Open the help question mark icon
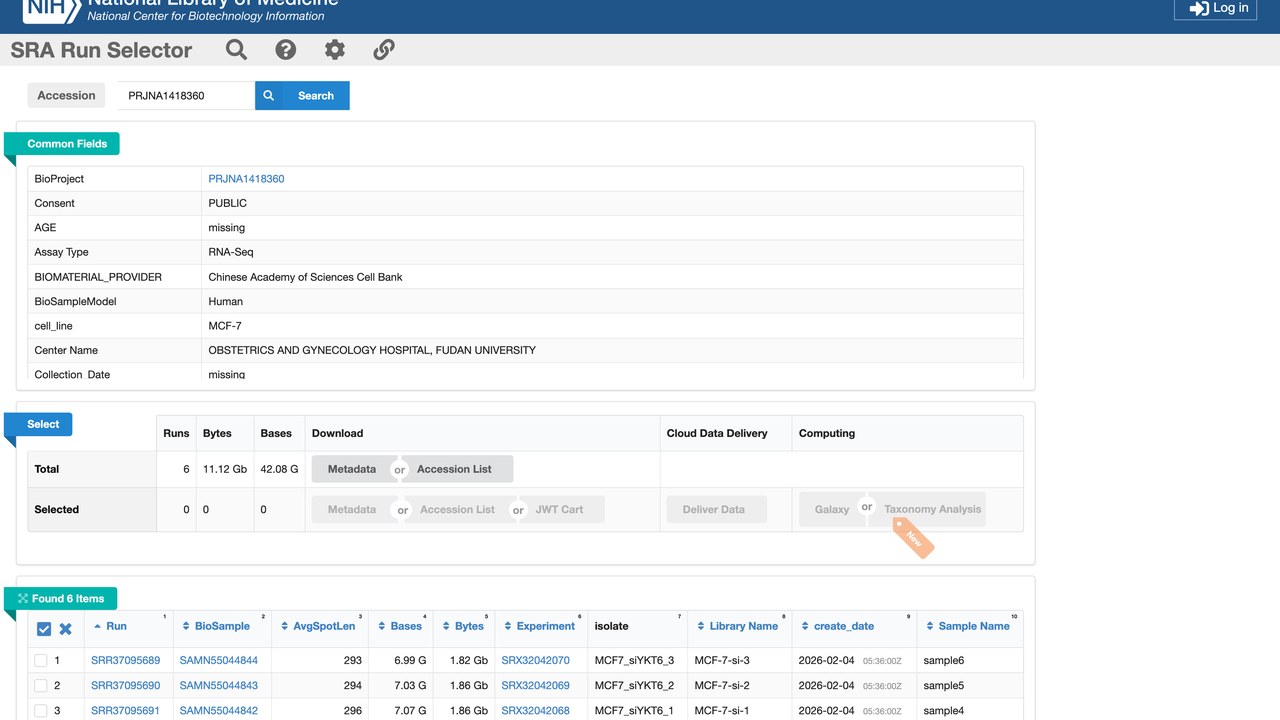The image size is (1280, 720). (x=286, y=49)
